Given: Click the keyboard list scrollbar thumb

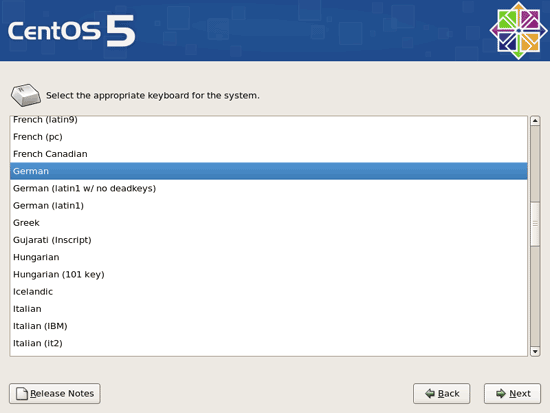Looking at the screenshot, I should tap(535, 224).
